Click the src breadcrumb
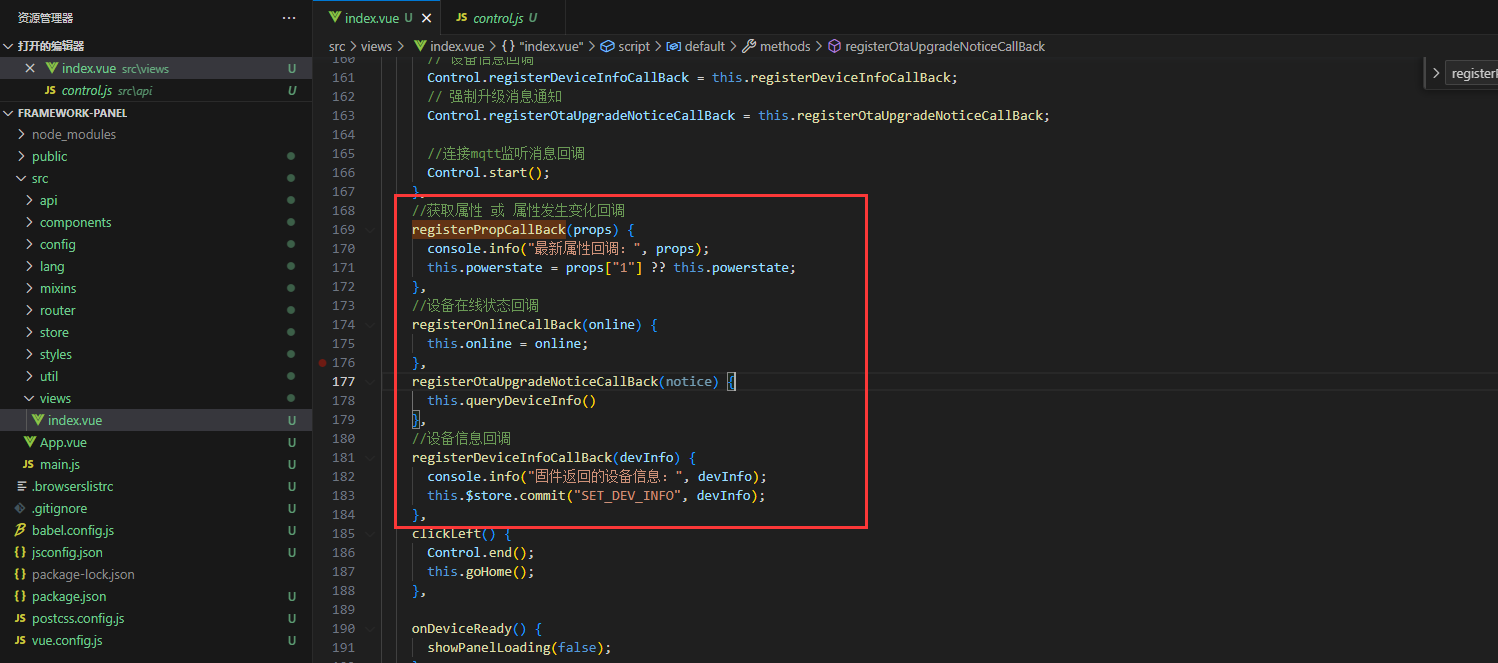1498x663 pixels. (x=337, y=46)
